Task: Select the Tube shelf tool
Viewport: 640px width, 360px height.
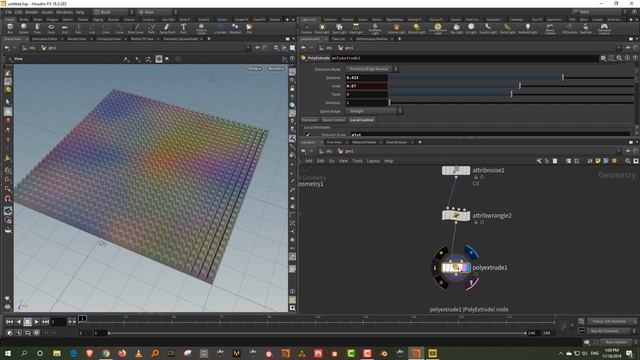Action: tap(37, 29)
